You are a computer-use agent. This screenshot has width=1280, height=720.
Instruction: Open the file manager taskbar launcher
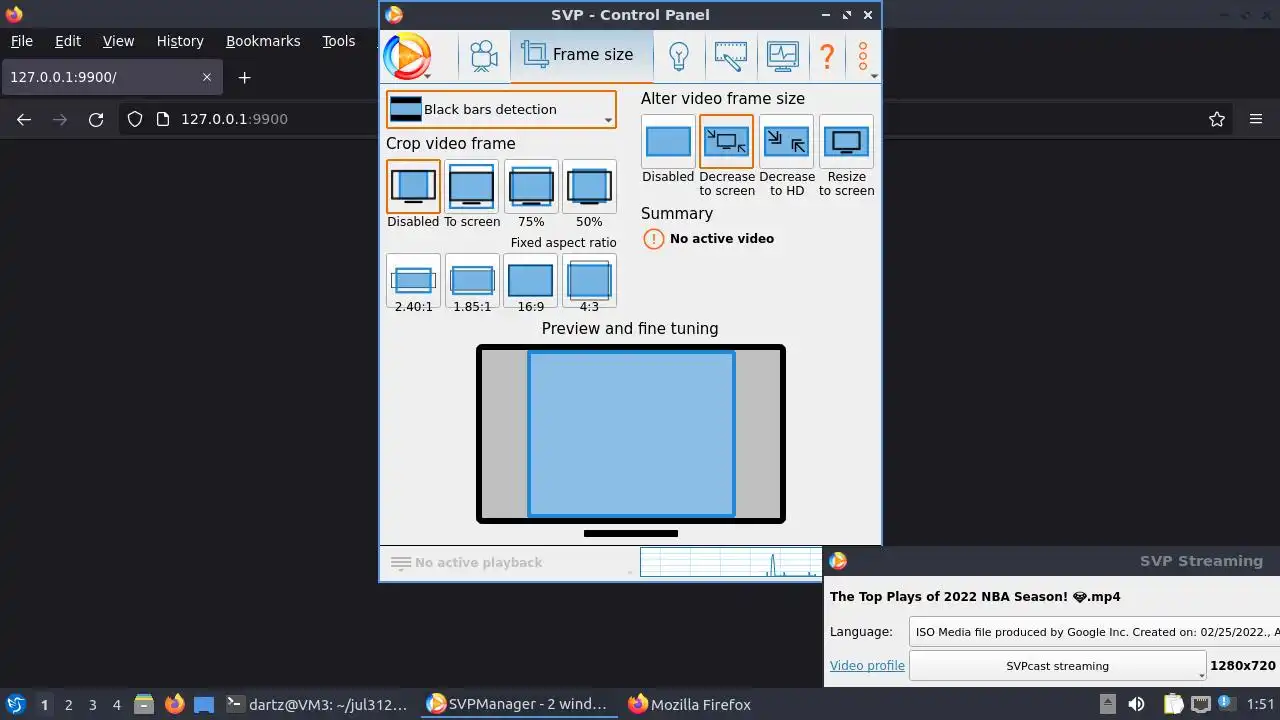tap(144, 704)
